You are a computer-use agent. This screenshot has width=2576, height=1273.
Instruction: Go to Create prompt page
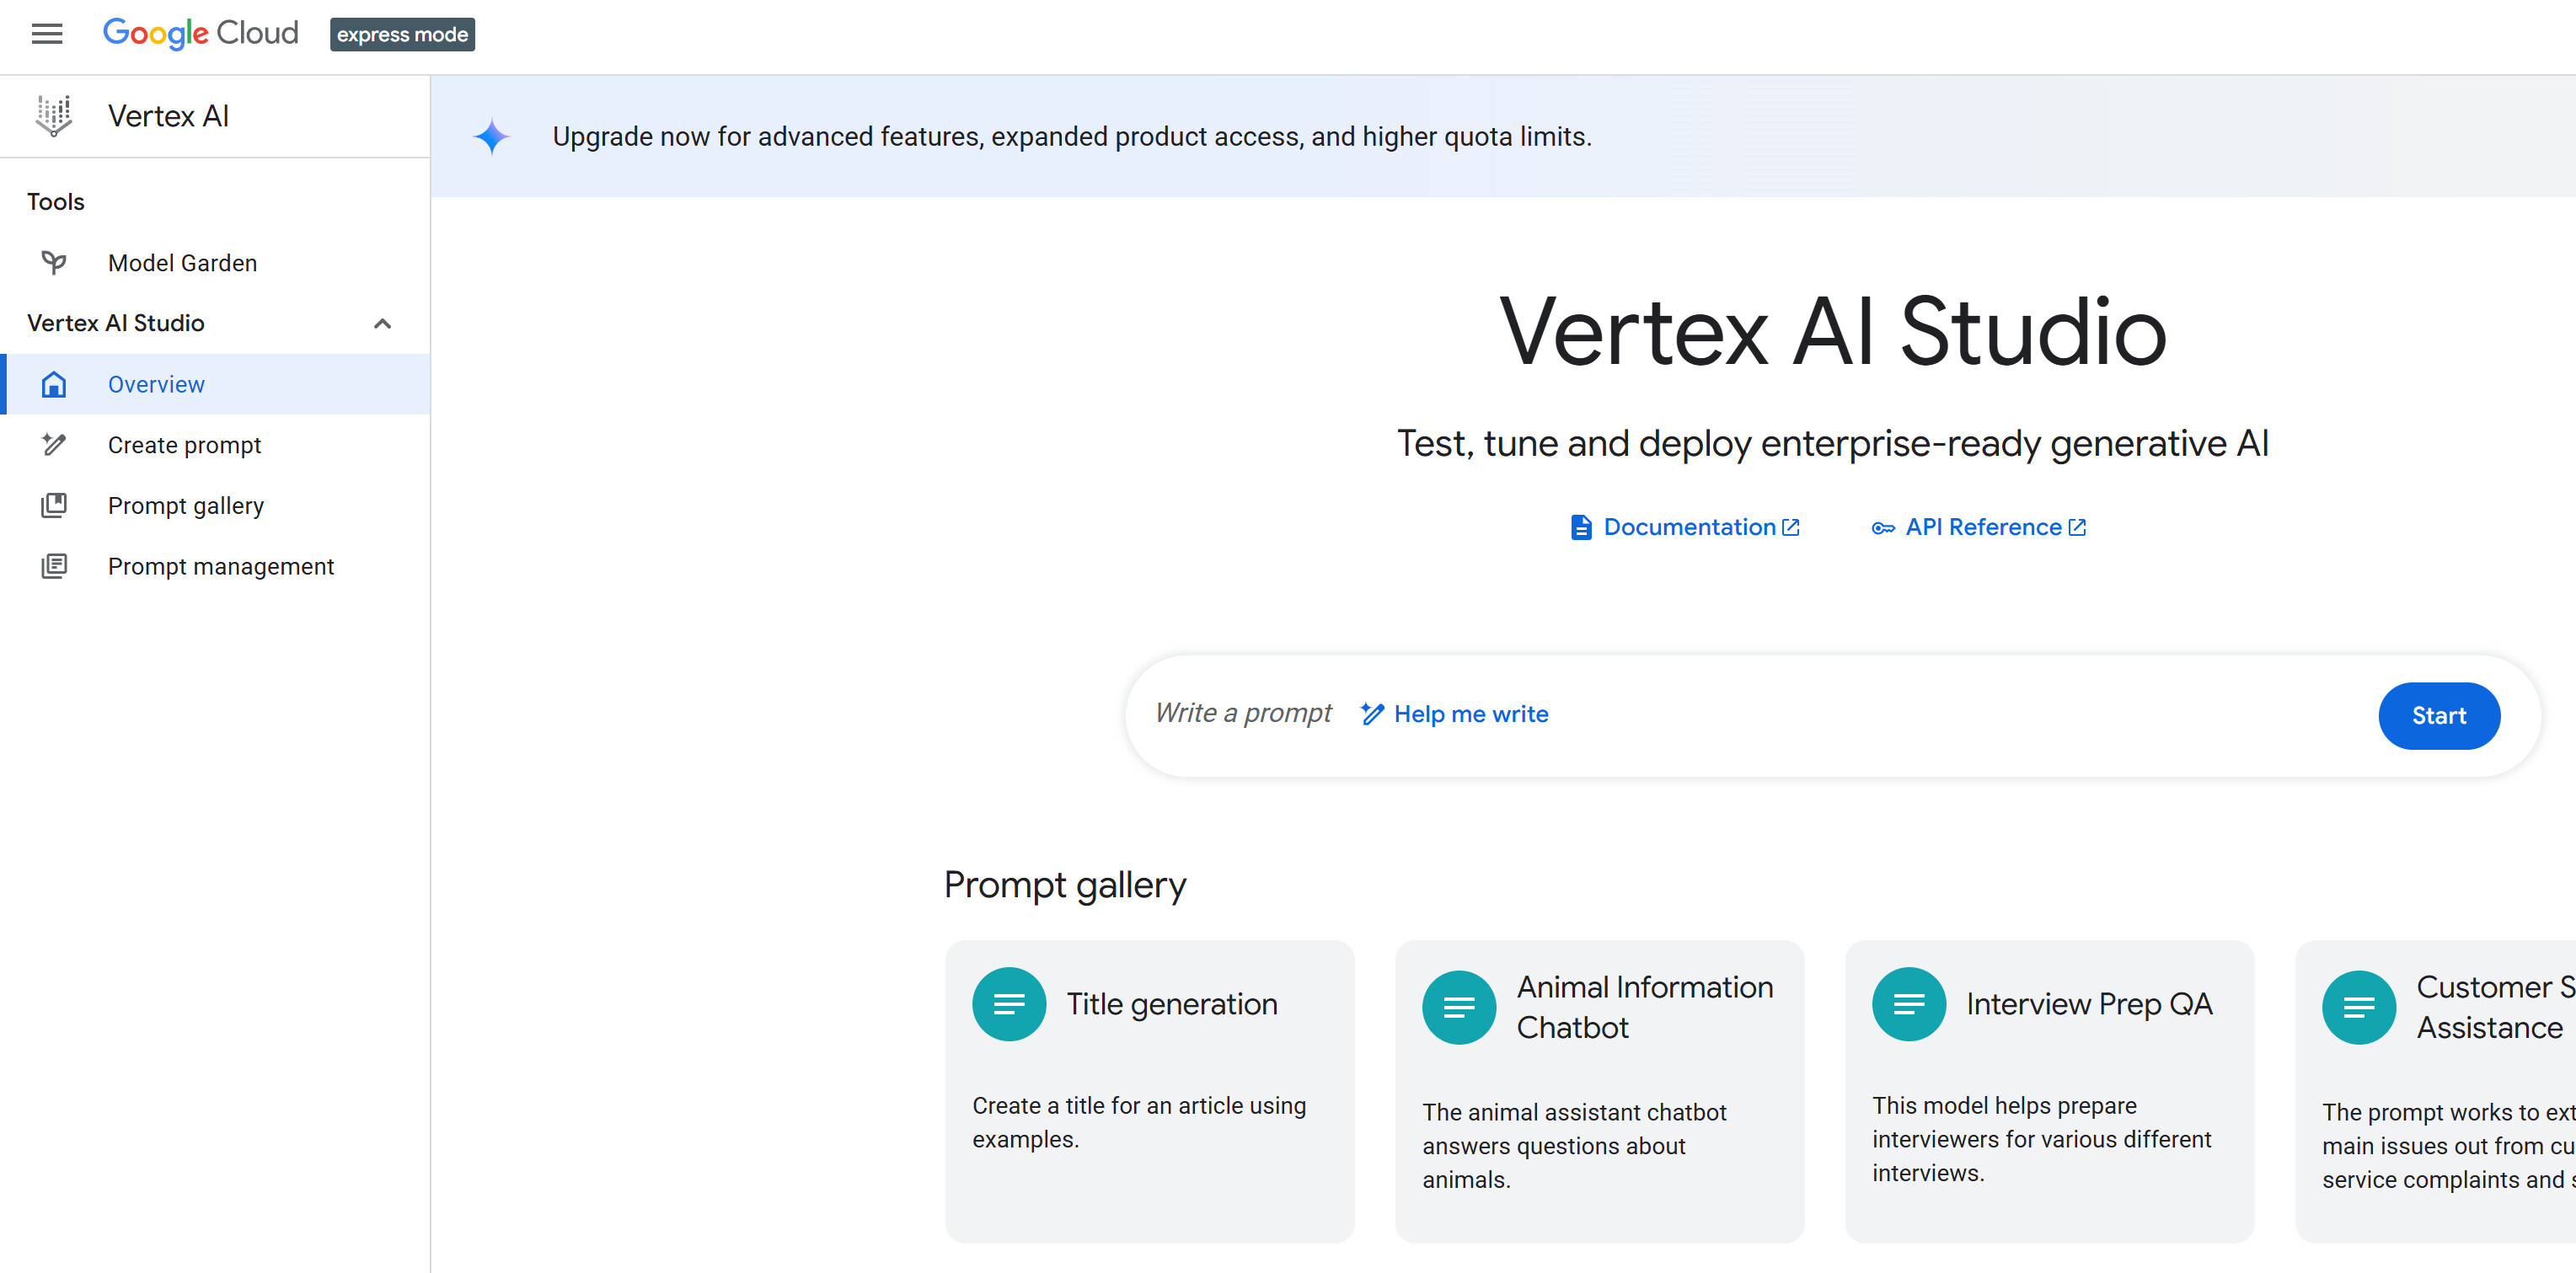(184, 445)
